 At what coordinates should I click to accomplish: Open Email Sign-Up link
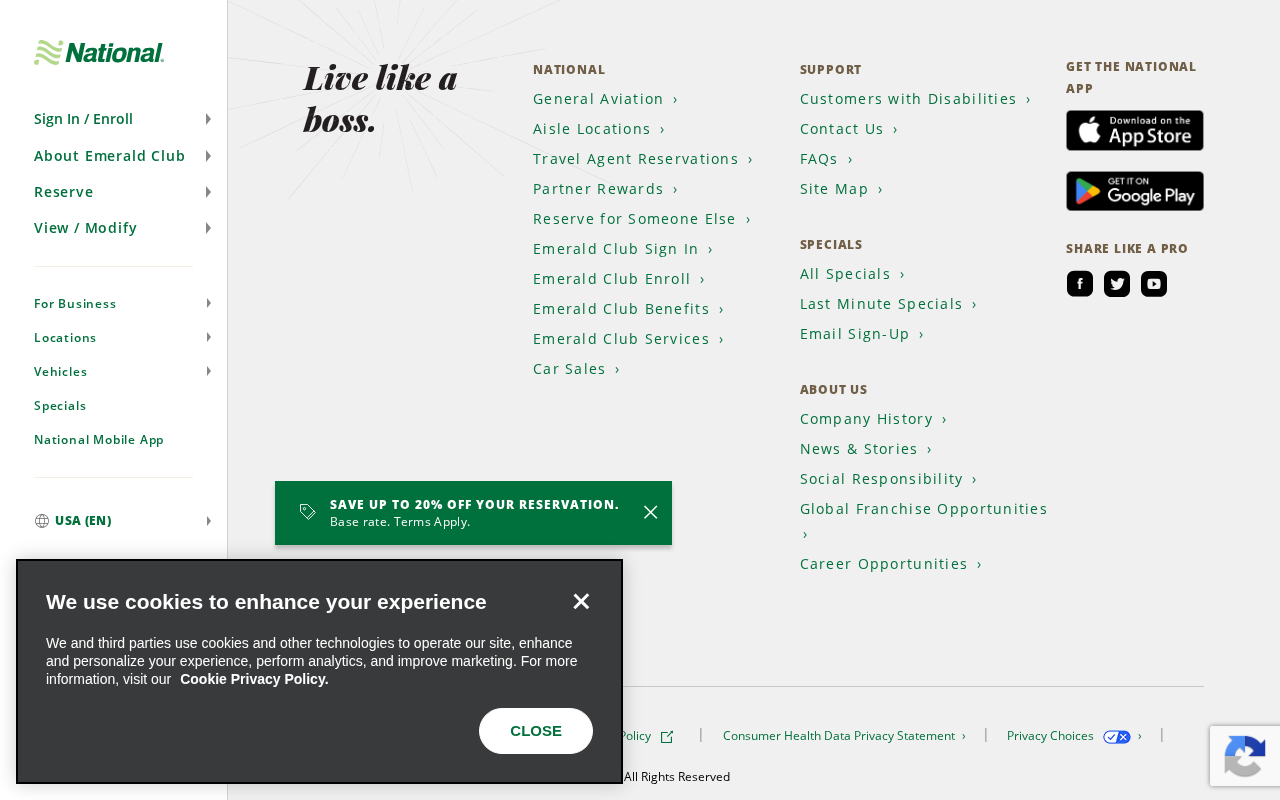click(x=862, y=334)
